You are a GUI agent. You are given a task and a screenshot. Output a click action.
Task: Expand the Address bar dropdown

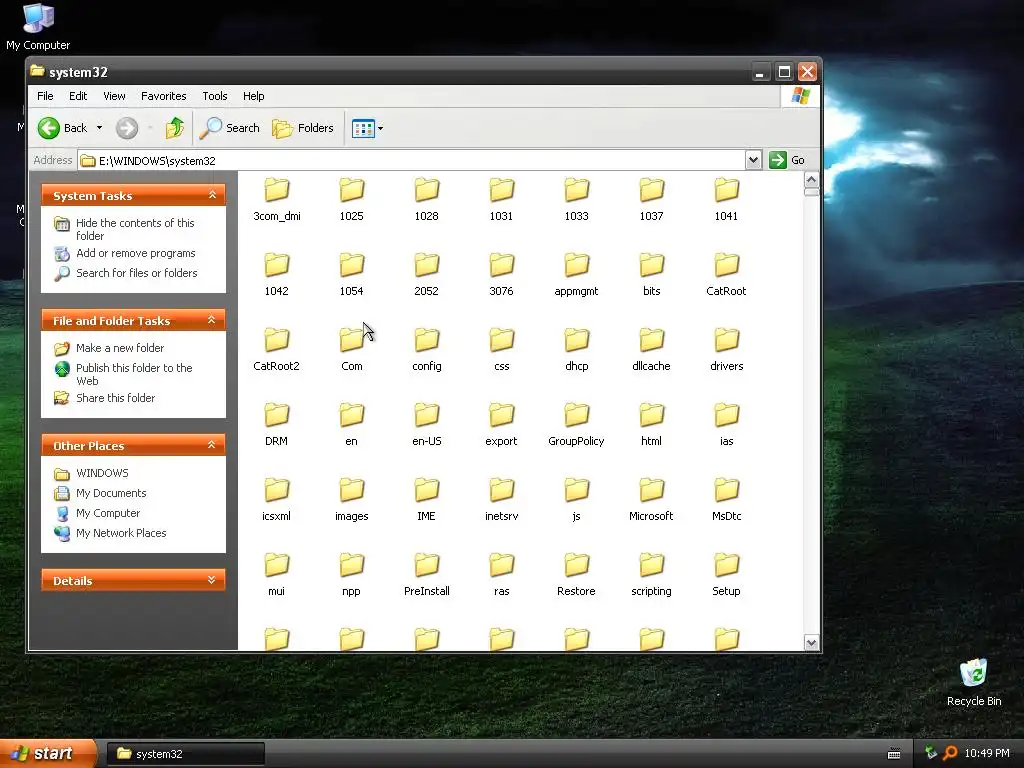click(753, 160)
